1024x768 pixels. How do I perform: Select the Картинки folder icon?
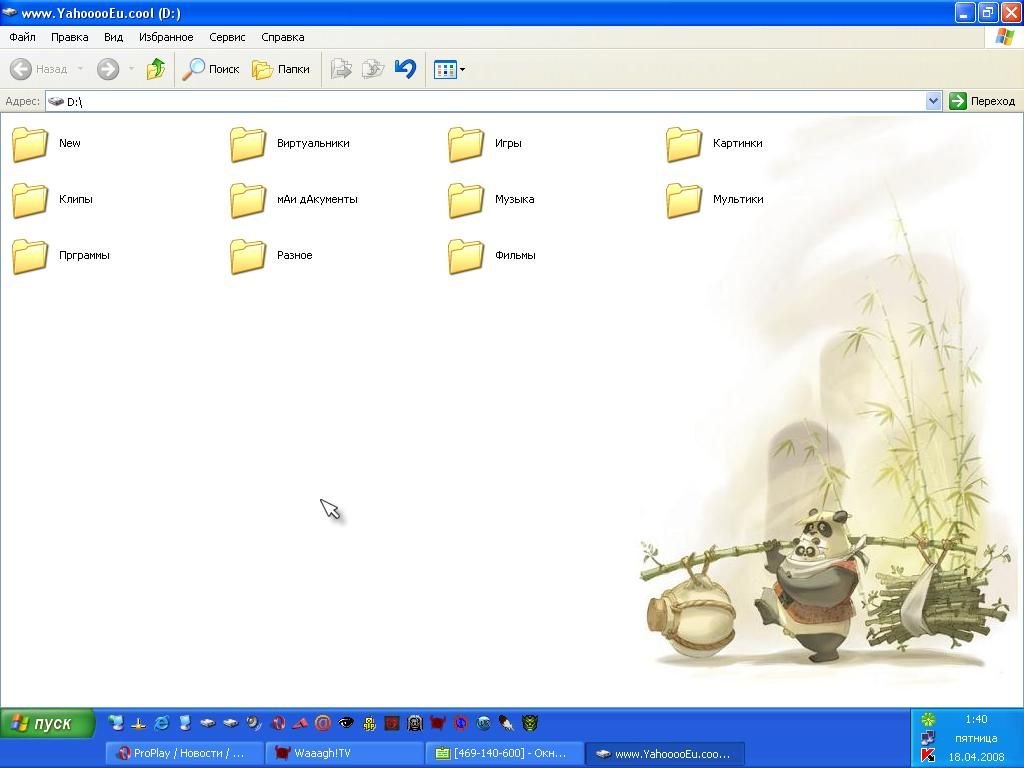(x=684, y=144)
